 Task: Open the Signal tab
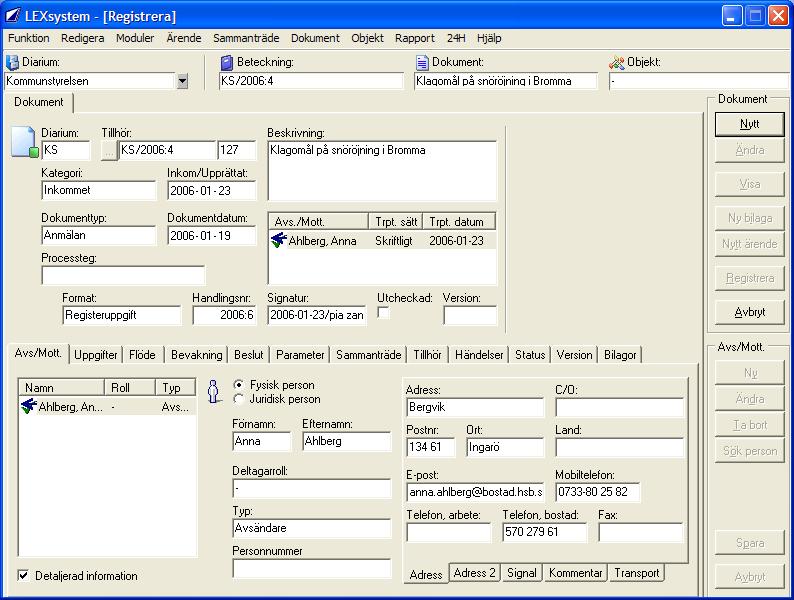(x=522, y=573)
